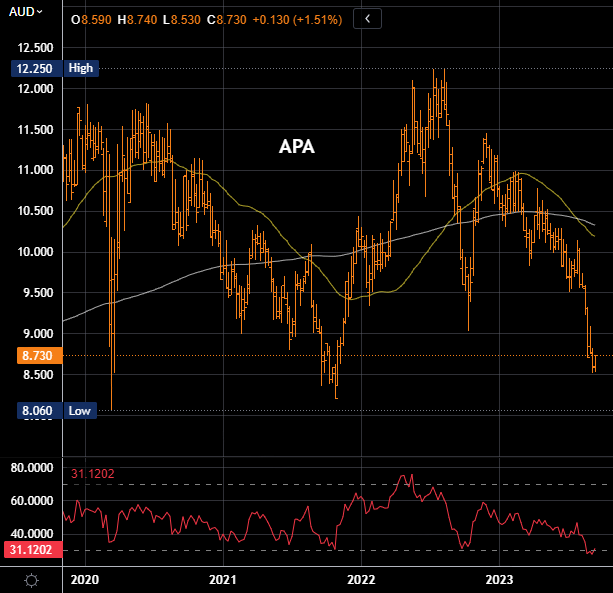
Task: Click the 10.000 price axis level
Action: click(x=34, y=252)
